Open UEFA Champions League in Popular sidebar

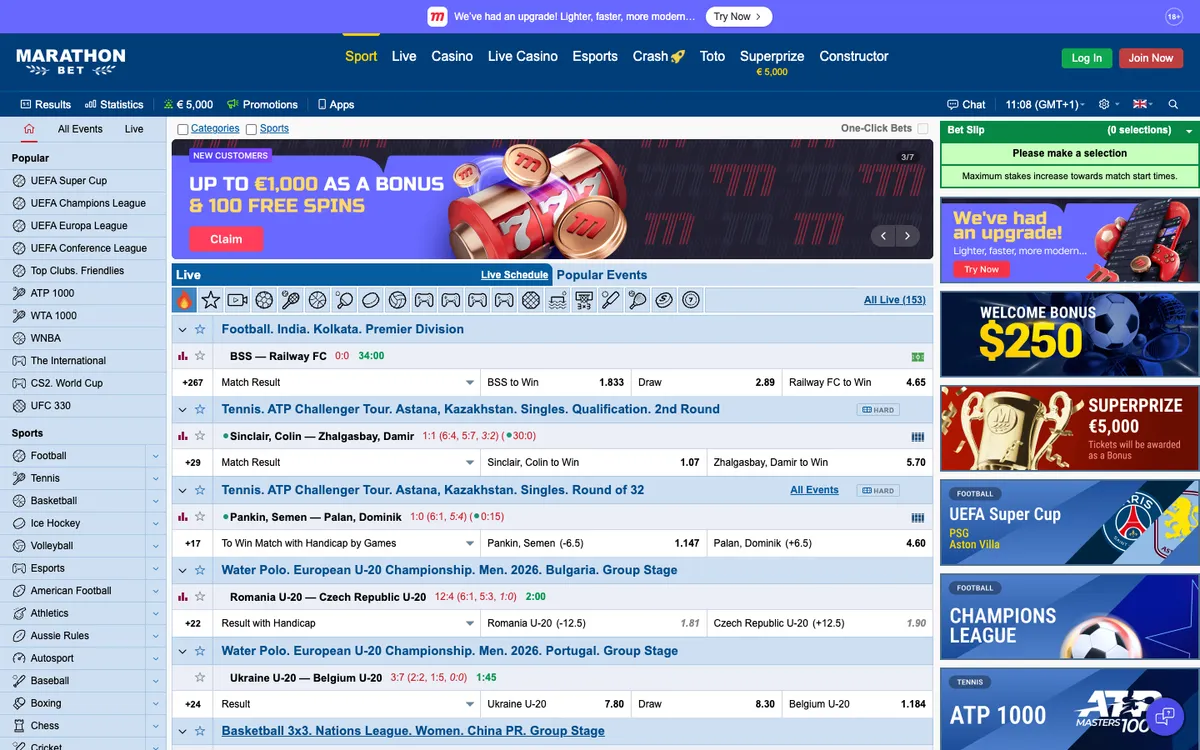point(88,203)
